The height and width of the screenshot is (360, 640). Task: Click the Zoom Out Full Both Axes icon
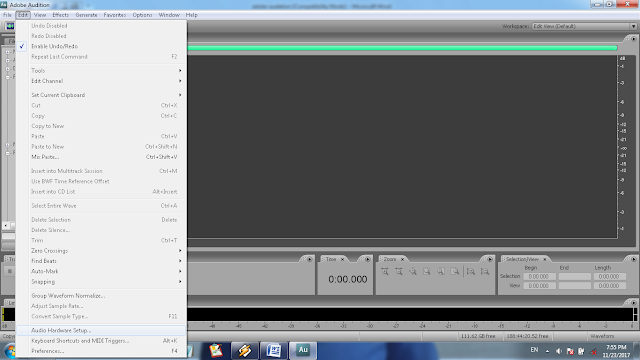pos(413,271)
